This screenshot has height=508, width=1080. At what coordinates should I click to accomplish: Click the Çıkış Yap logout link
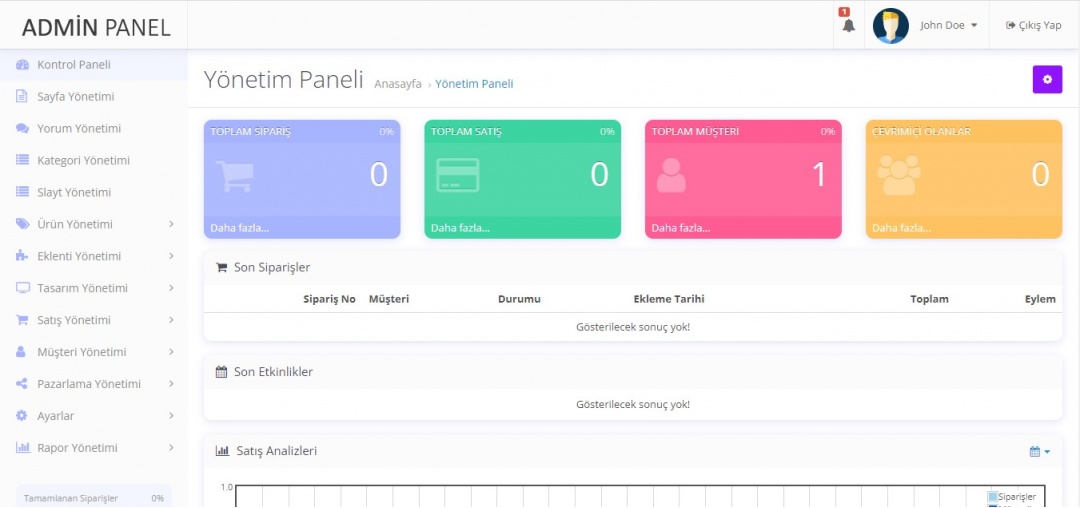pos(1034,26)
